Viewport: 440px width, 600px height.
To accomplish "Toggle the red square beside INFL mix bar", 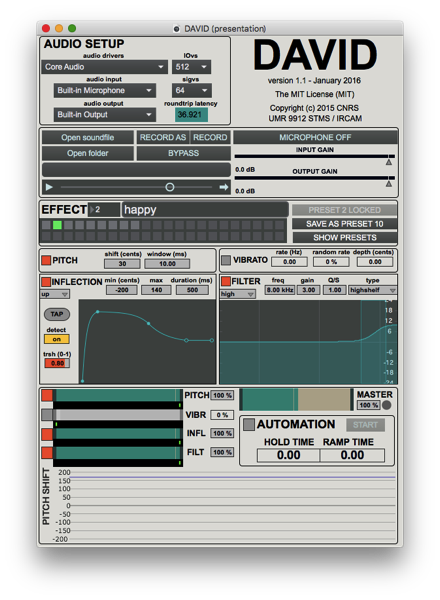I will (x=47, y=434).
